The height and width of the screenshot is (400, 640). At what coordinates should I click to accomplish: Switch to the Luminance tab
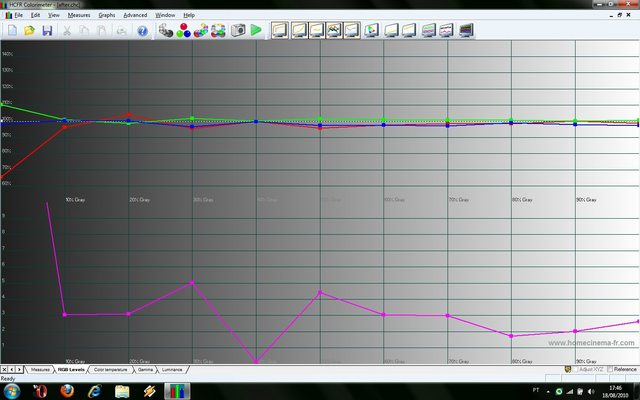[x=172, y=369]
